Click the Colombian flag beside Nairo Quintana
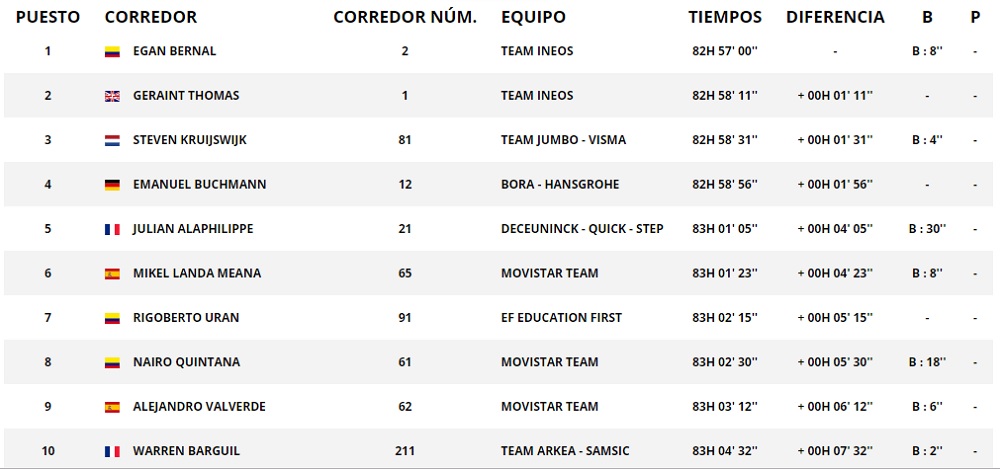 point(112,363)
